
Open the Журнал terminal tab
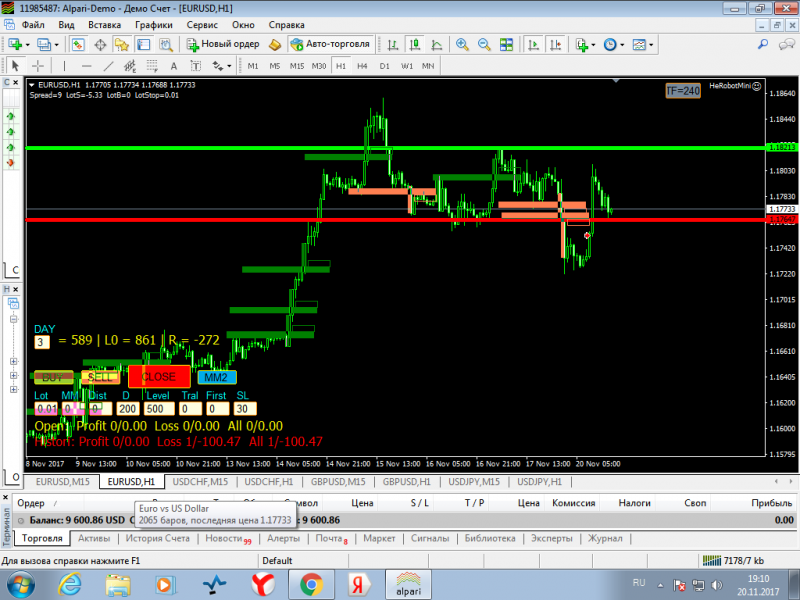(x=605, y=538)
